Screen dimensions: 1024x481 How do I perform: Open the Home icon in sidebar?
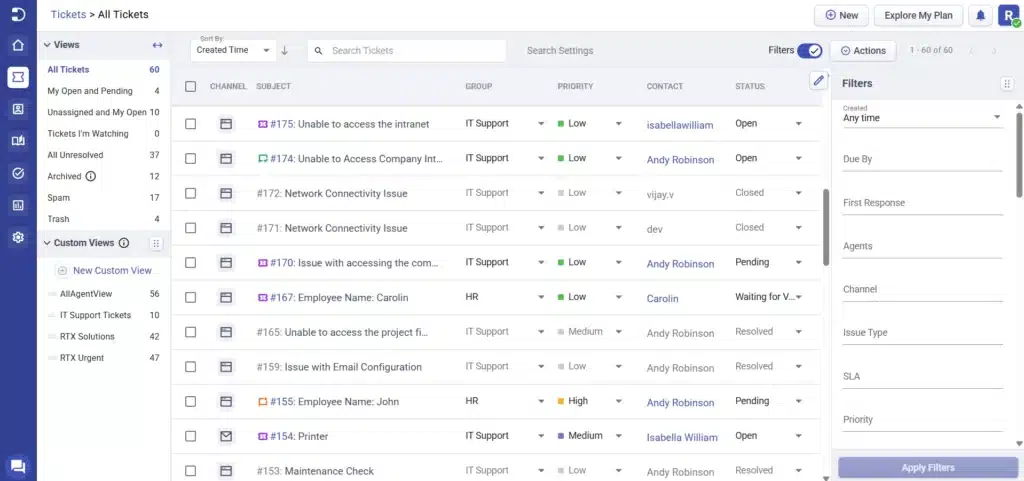pos(18,45)
